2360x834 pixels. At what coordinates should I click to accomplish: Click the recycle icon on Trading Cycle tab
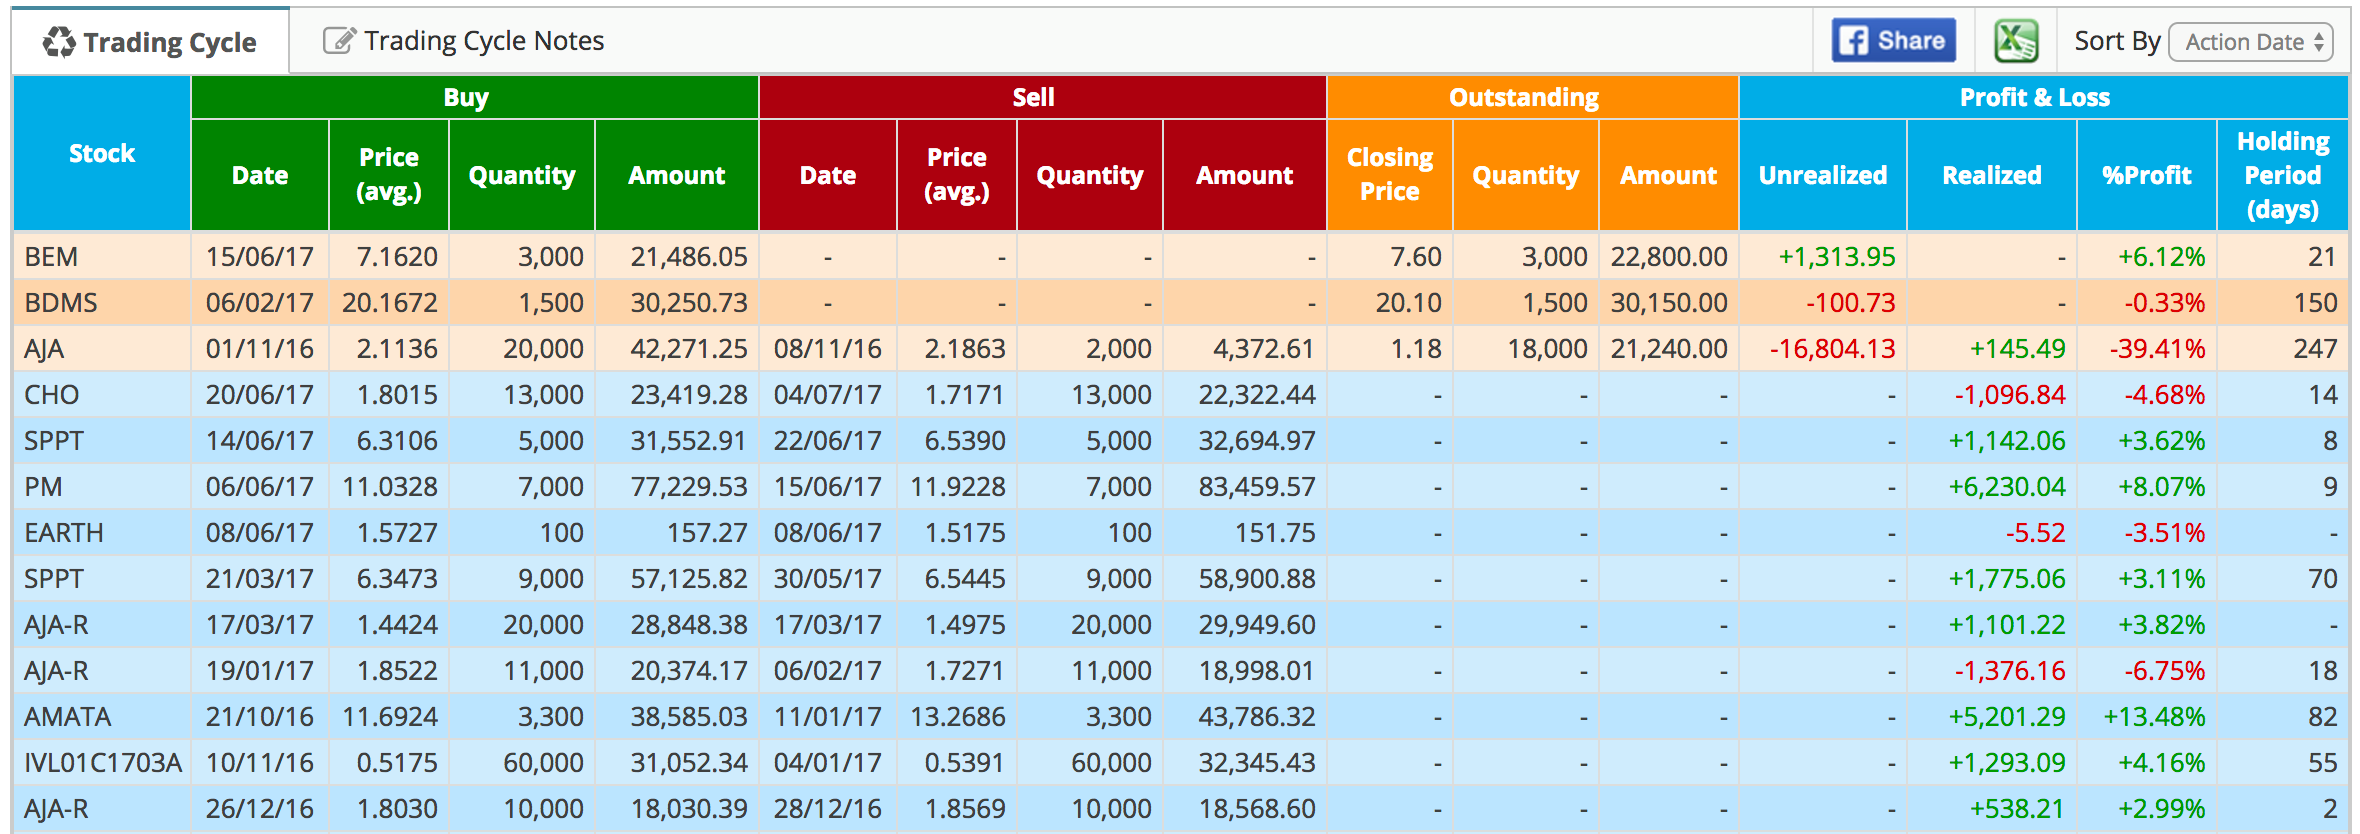click(59, 42)
